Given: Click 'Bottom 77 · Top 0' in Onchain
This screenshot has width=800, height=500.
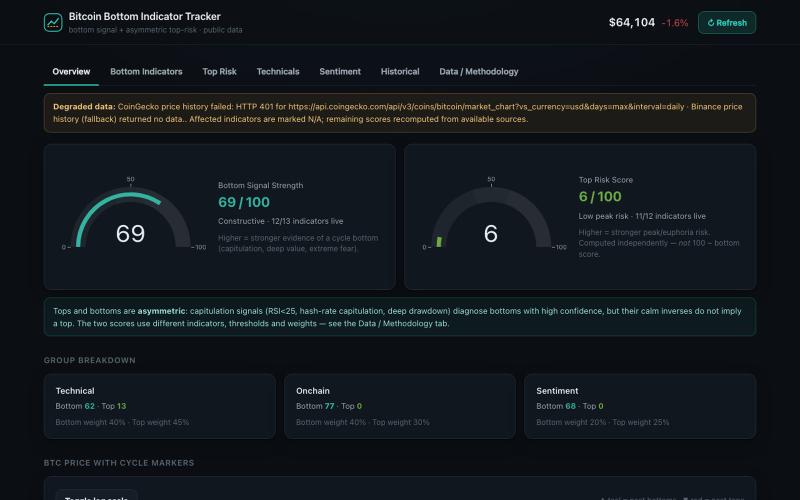Looking at the screenshot, I should [329, 406].
